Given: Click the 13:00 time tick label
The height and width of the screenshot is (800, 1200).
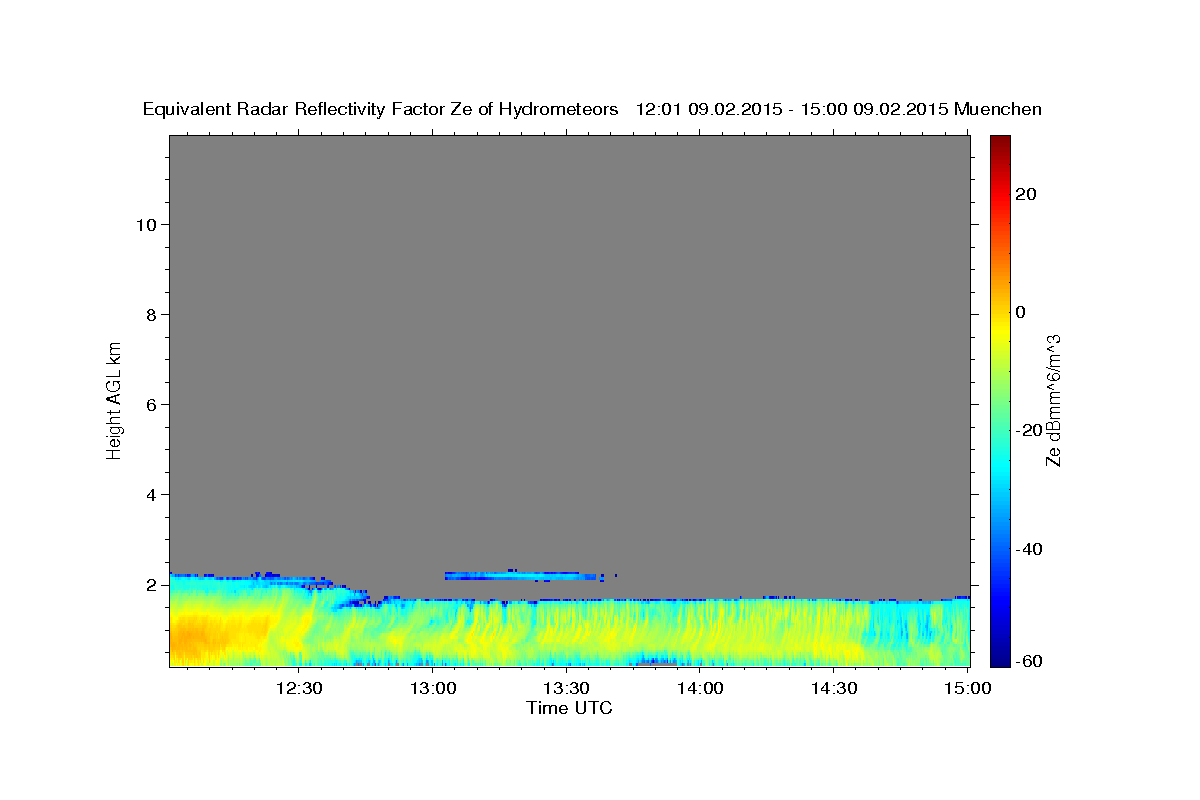Looking at the screenshot, I should point(432,688).
